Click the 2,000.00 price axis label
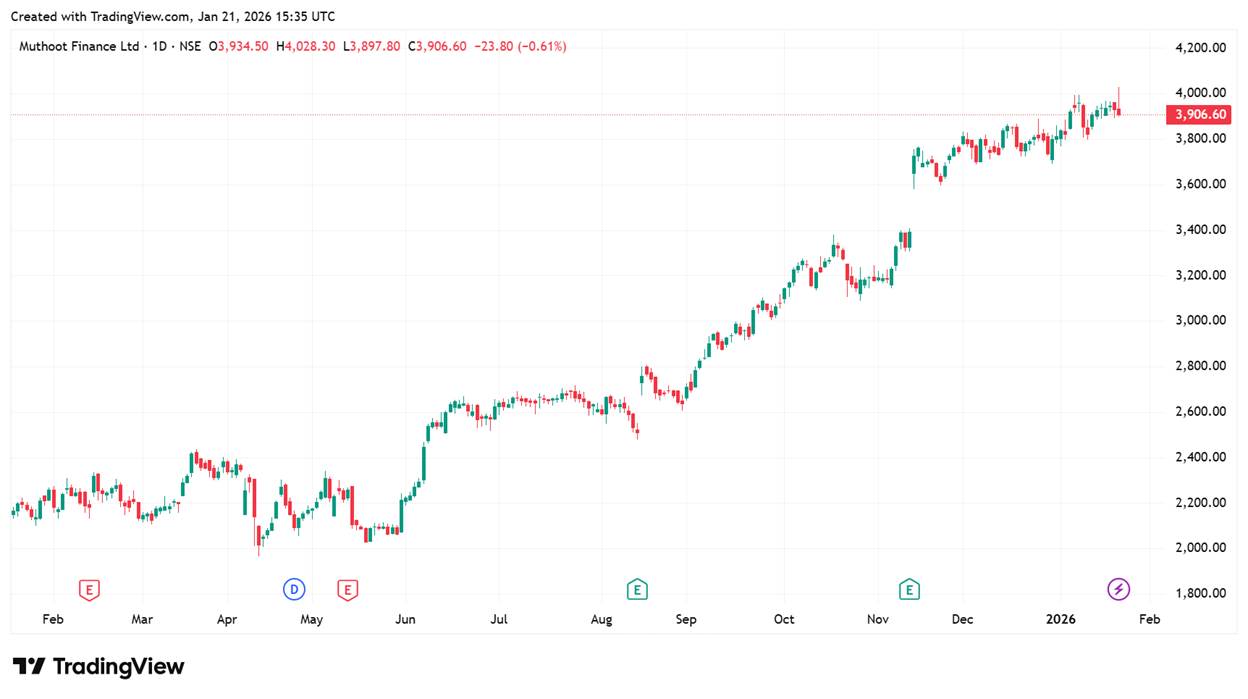The width and height of the screenshot is (1248, 699). [1200, 547]
